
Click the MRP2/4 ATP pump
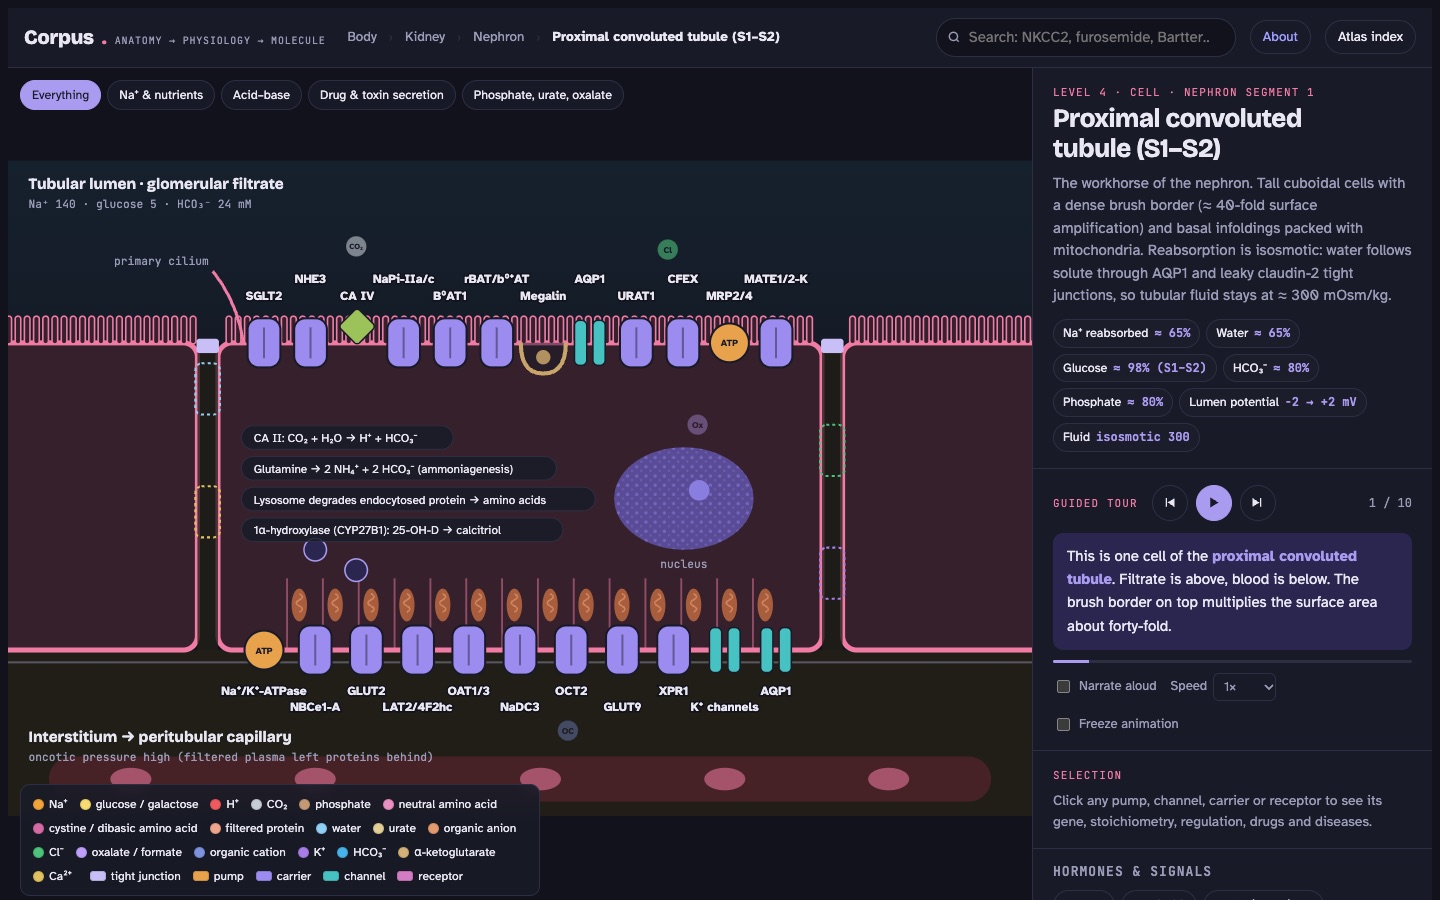(x=729, y=343)
